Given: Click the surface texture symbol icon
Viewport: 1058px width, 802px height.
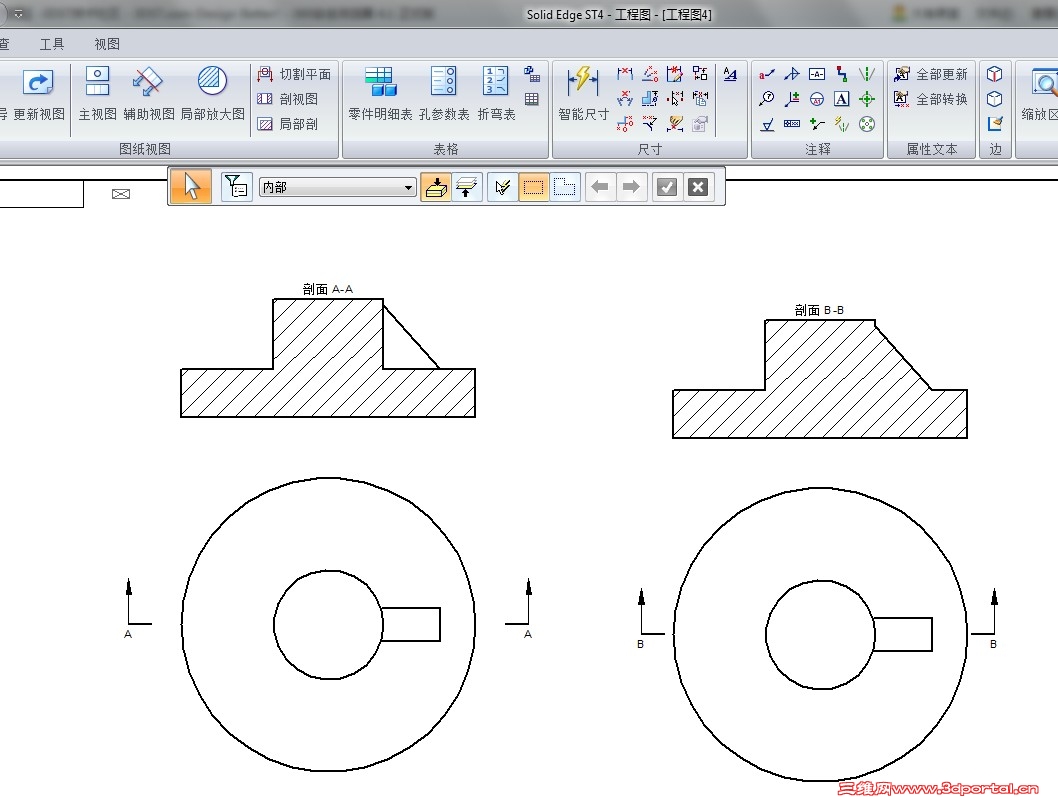Looking at the screenshot, I should click(x=767, y=124).
